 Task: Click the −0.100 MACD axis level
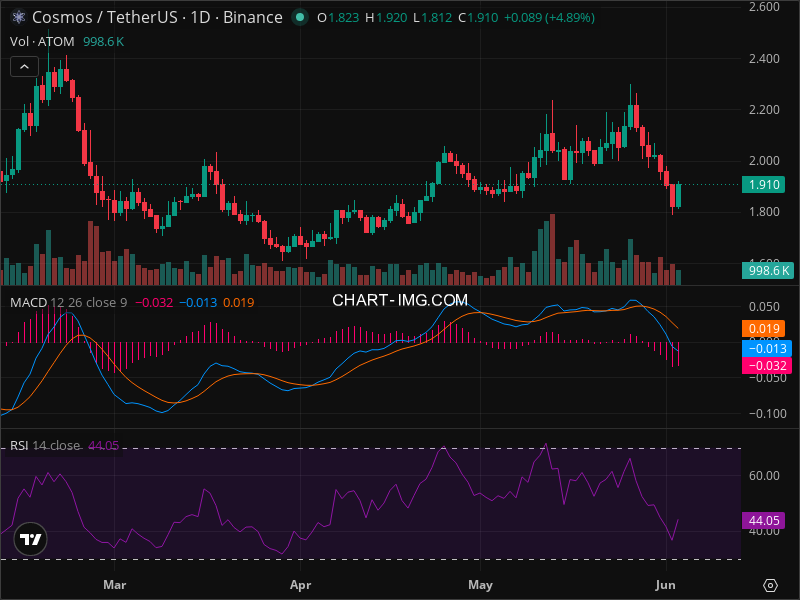point(767,413)
